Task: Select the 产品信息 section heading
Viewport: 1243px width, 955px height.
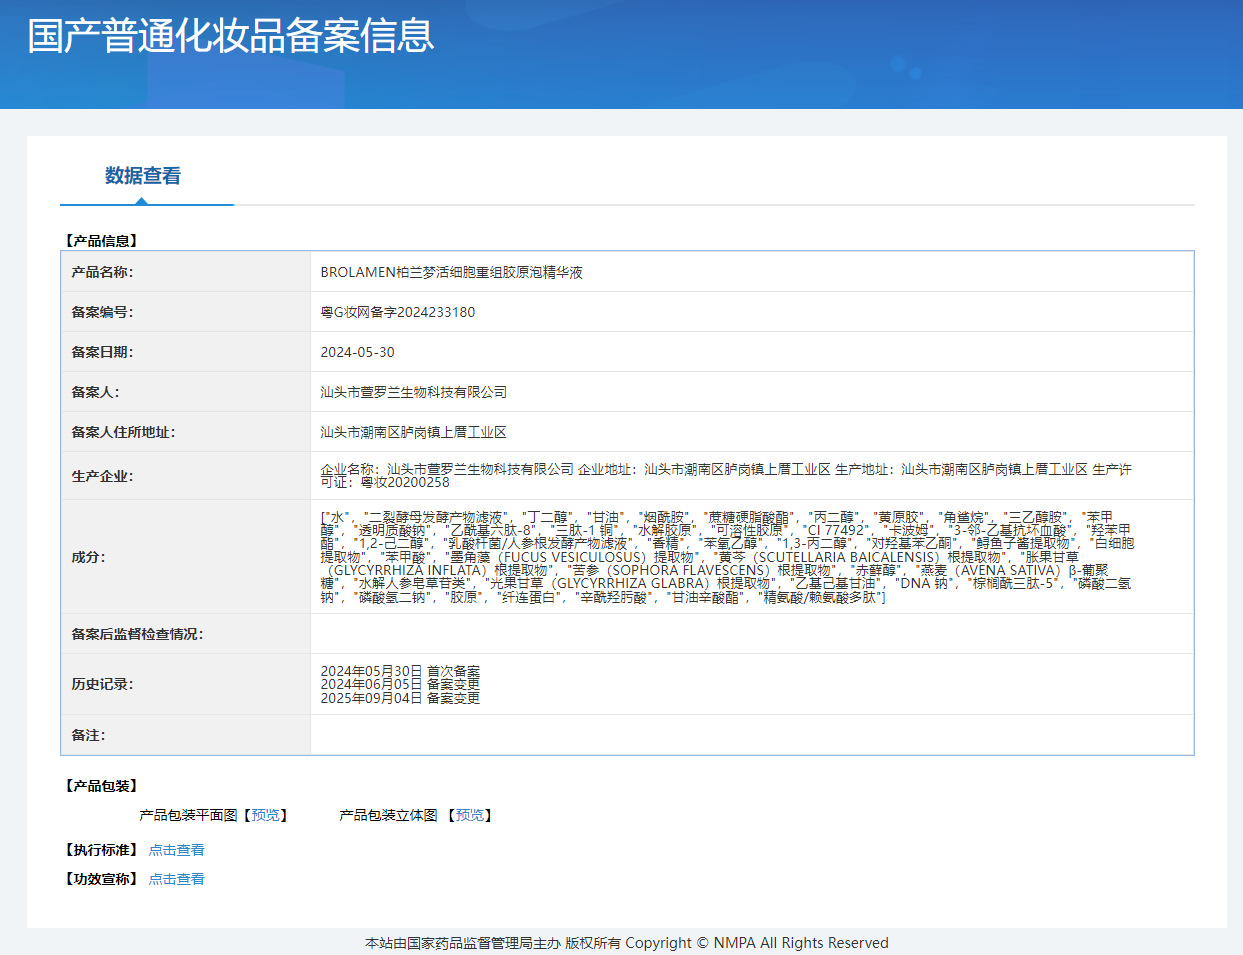Action: click(102, 241)
